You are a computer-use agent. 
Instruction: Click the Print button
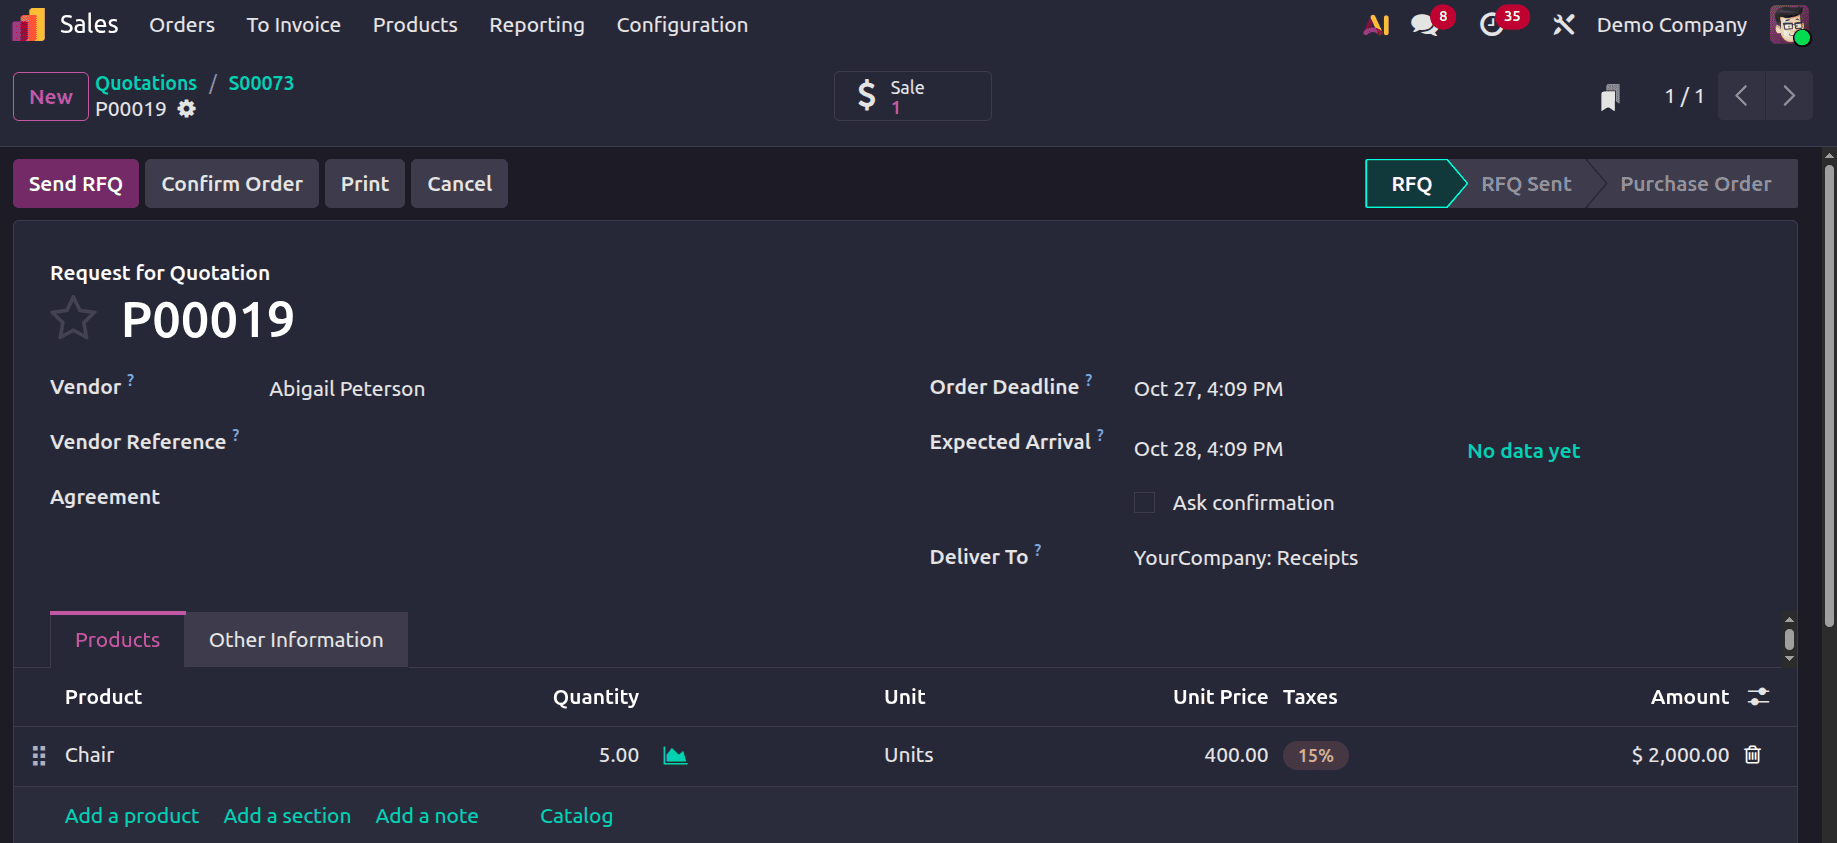[365, 184]
